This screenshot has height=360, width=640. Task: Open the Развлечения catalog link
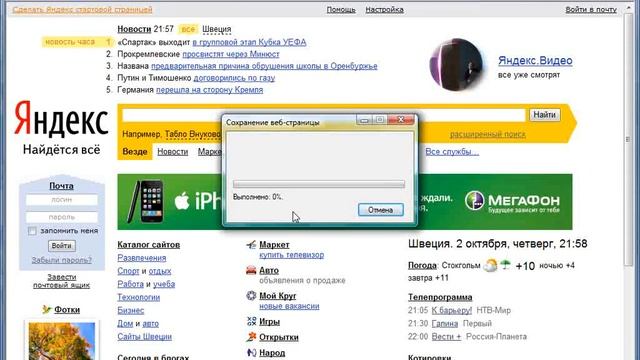[142, 258]
